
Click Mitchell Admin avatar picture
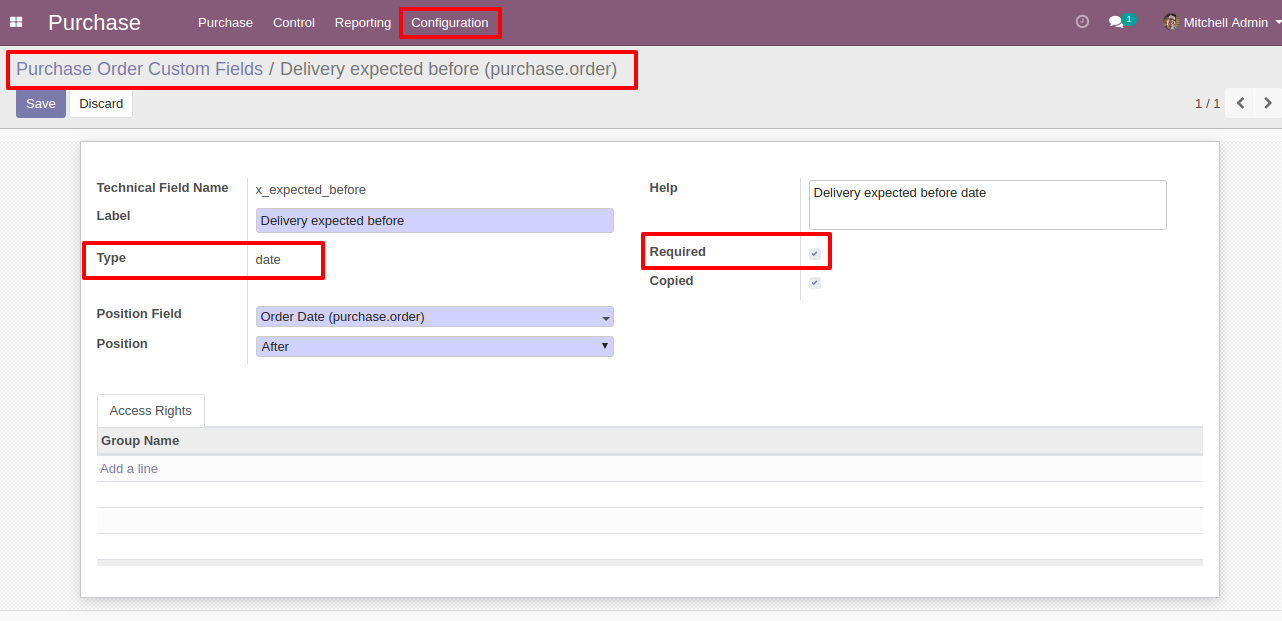tap(1171, 22)
